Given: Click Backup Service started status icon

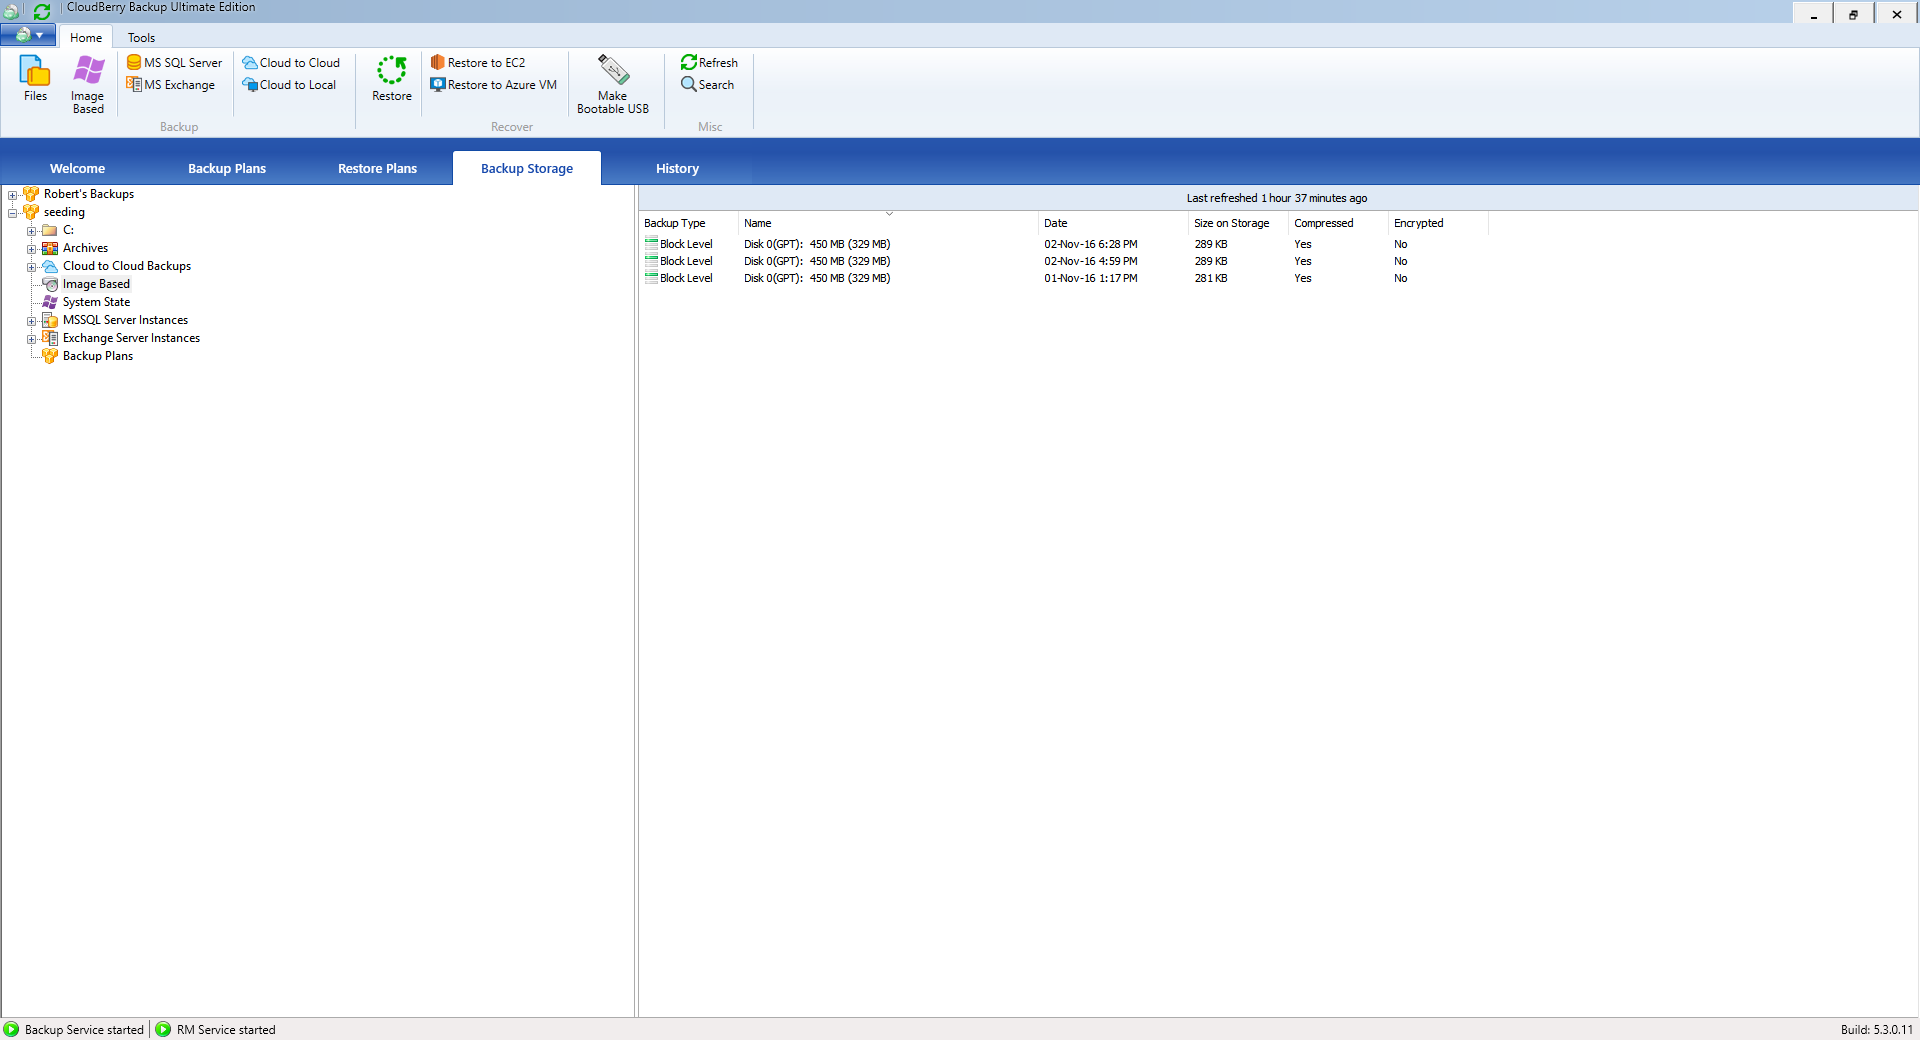Looking at the screenshot, I should point(11,1029).
